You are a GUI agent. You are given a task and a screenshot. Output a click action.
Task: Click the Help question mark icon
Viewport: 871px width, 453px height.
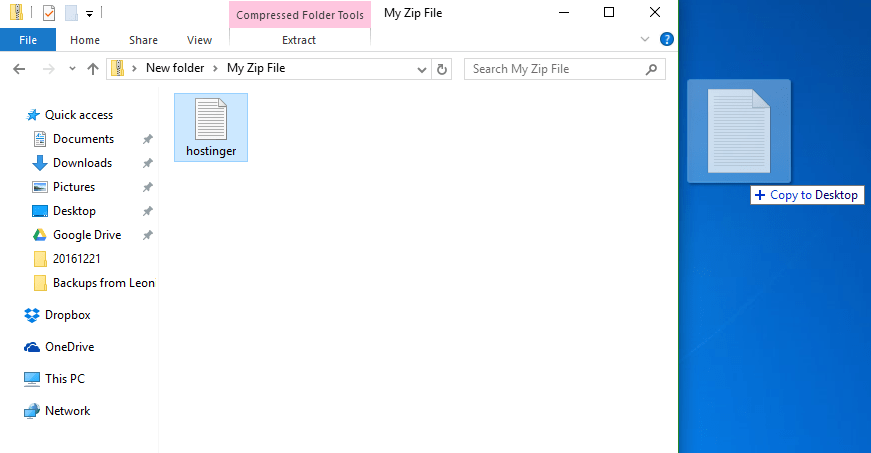pos(667,39)
